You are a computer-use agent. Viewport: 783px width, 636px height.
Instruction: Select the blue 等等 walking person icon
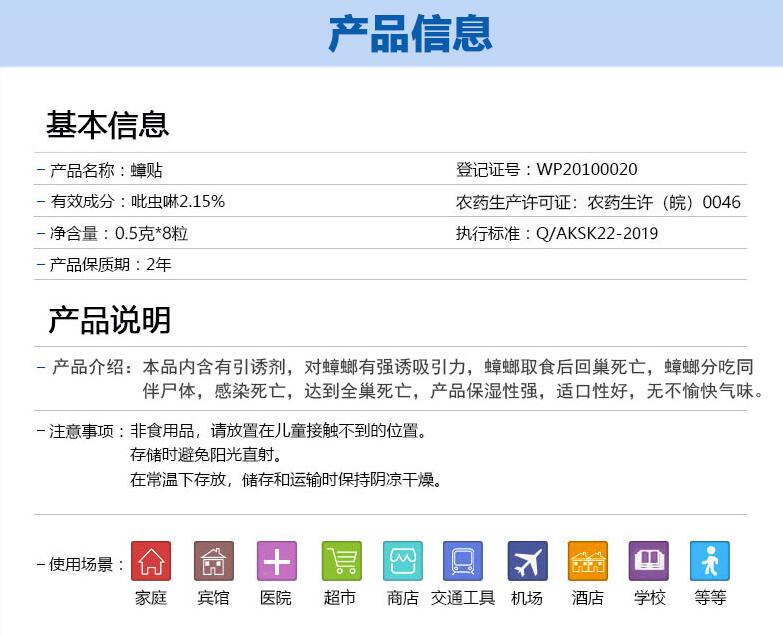coord(710,561)
